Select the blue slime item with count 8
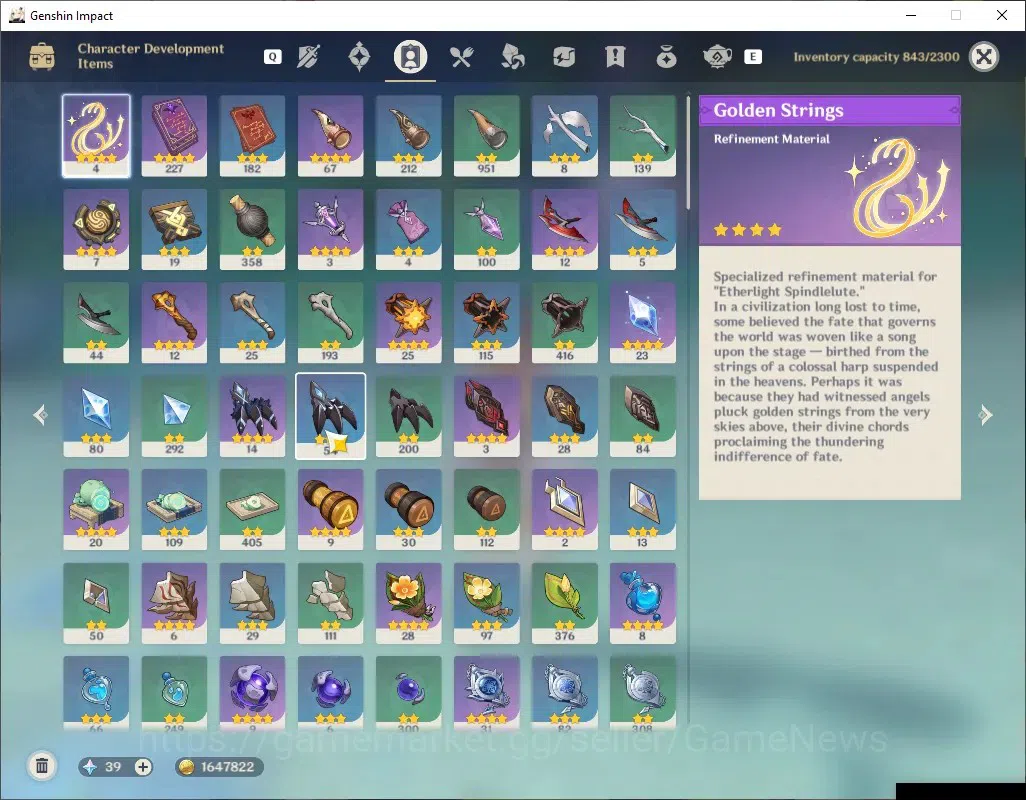This screenshot has height=800, width=1026. tap(643, 603)
